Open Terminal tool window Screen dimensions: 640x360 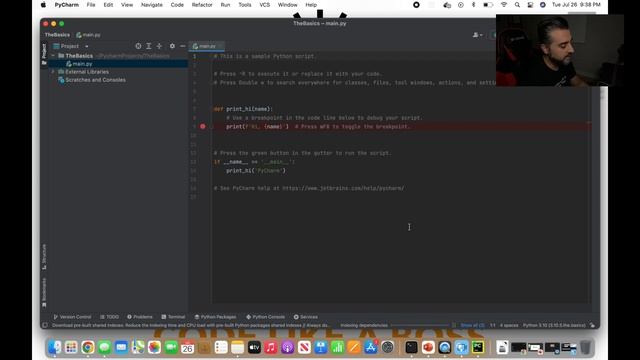click(x=173, y=317)
